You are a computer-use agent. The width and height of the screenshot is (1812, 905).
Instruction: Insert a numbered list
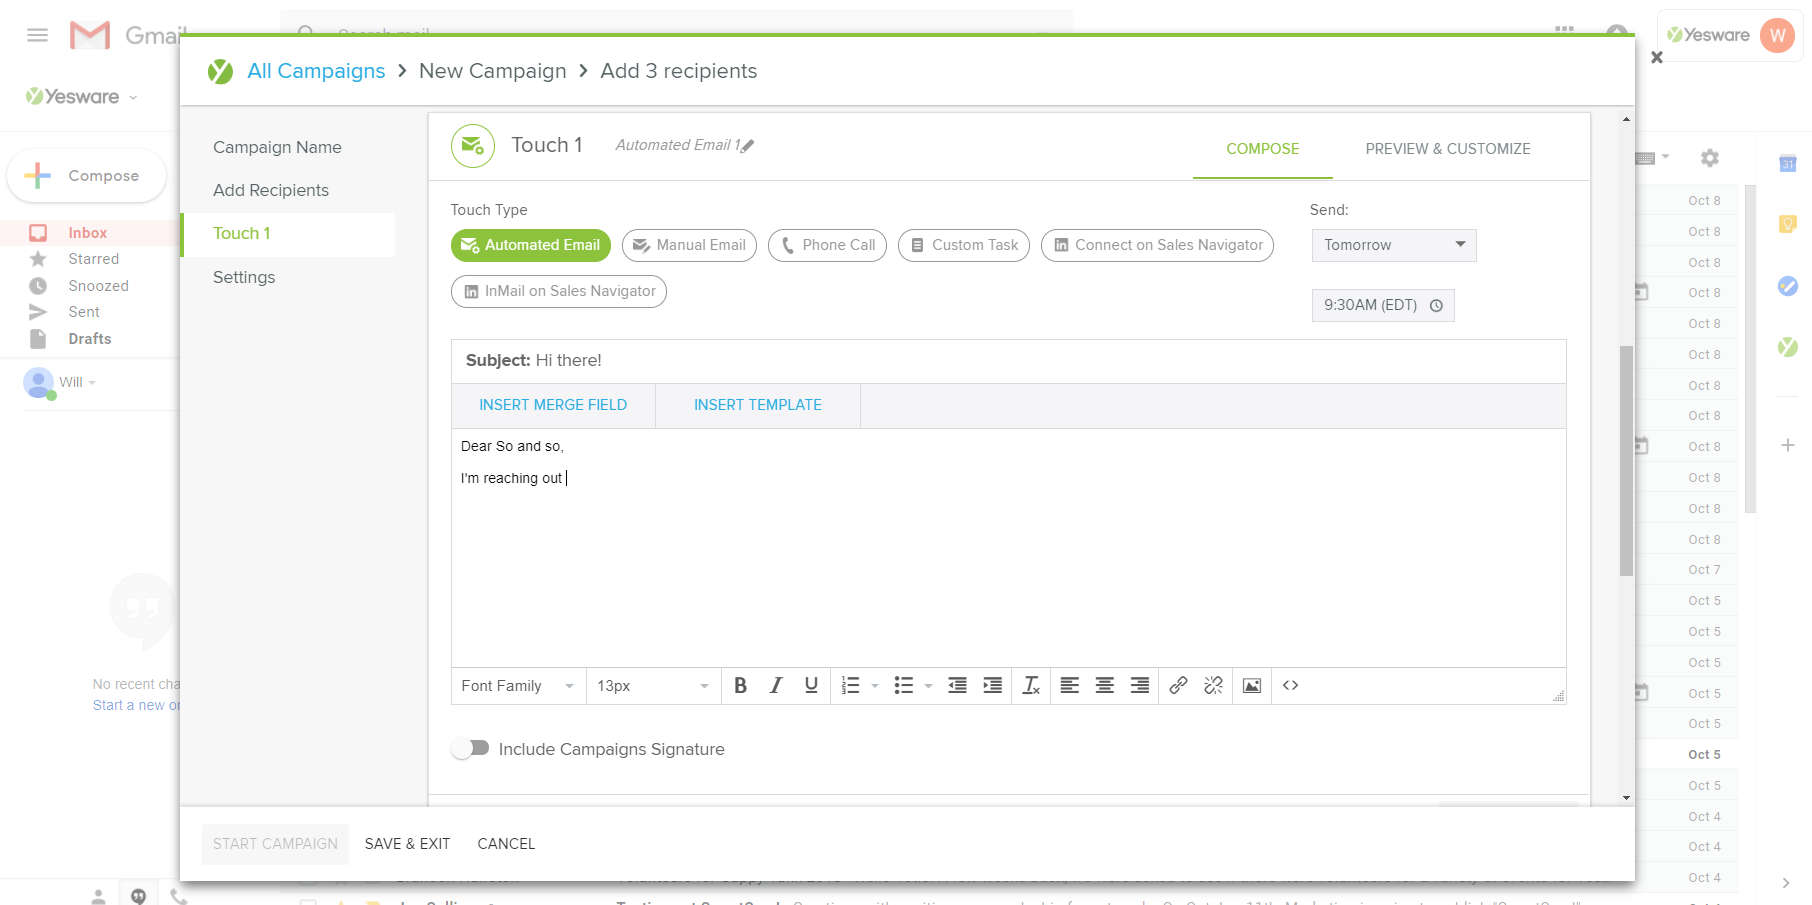[850, 685]
